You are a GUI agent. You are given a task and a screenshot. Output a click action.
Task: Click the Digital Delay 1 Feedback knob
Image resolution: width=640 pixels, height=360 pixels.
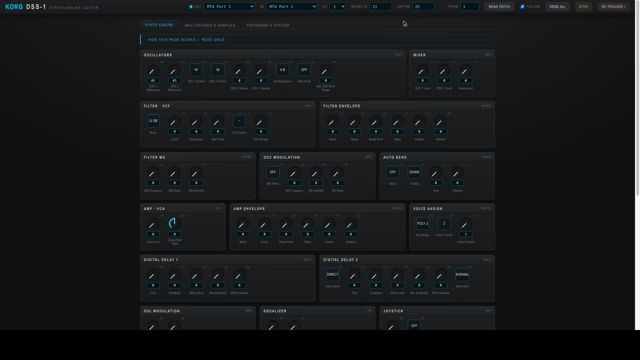[x=174, y=276]
